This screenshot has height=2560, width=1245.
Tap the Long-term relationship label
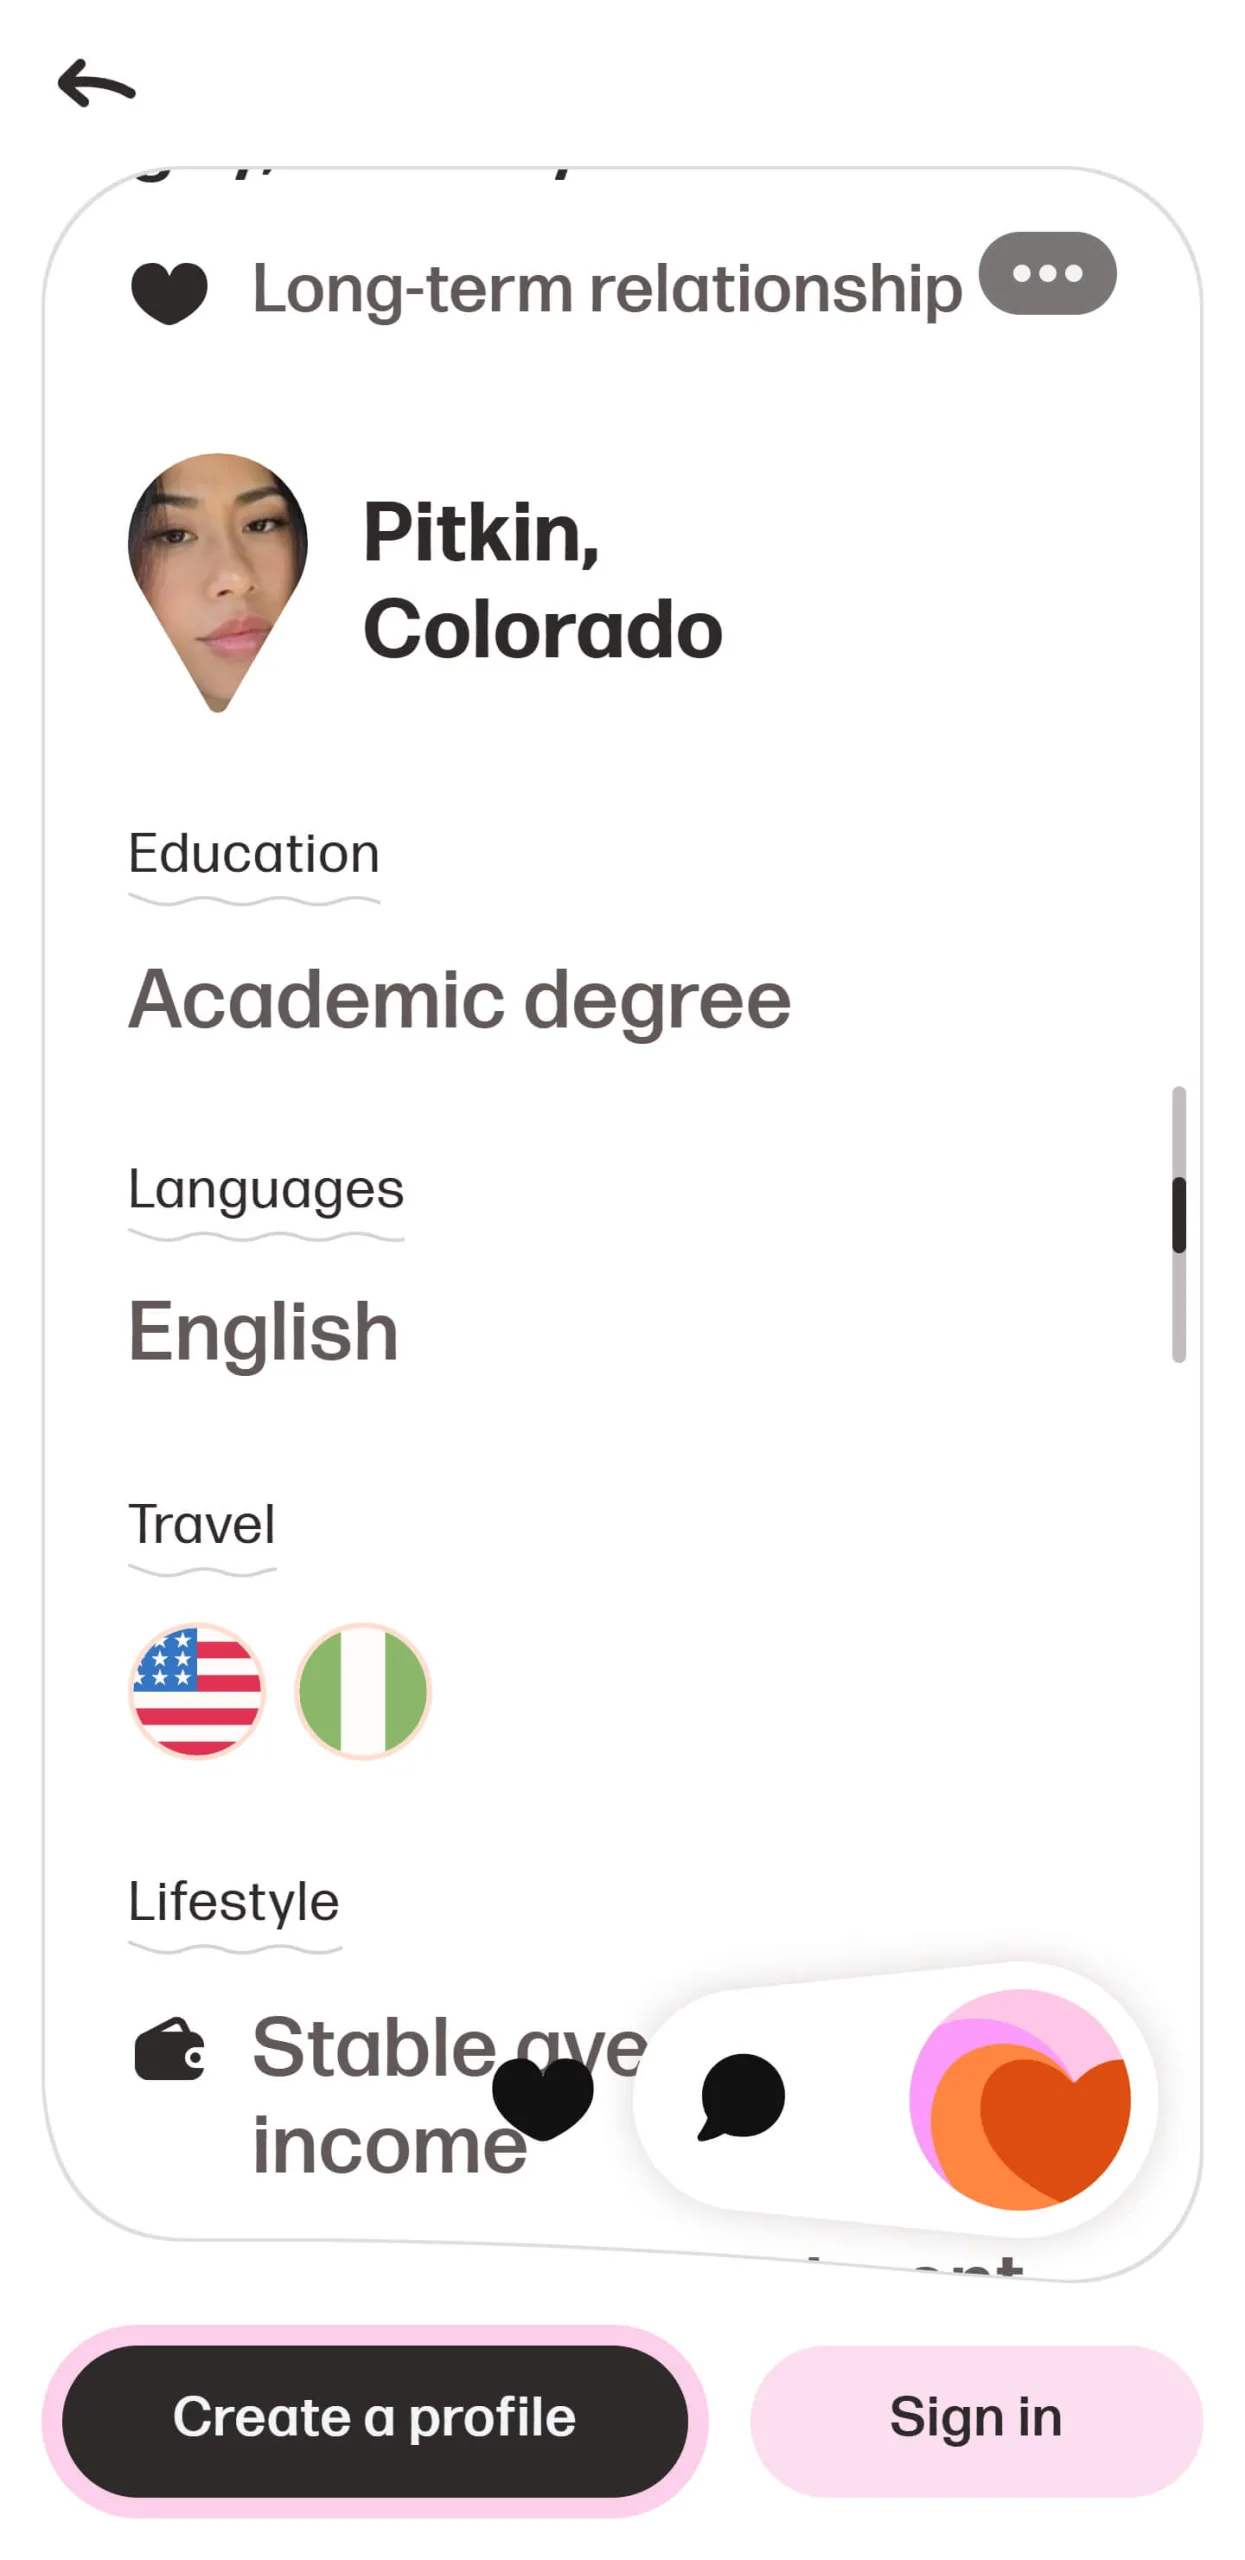click(x=606, y=289)
